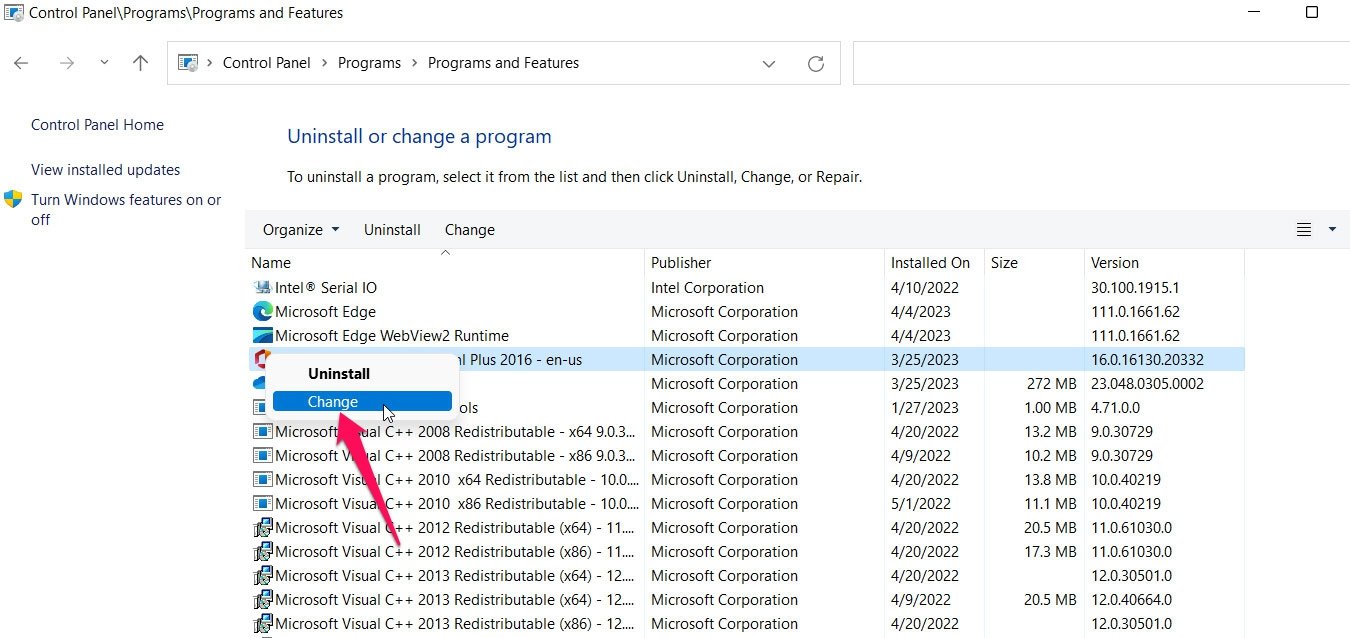Select Visual C++ 2012 Redistributable (x86) entry
The height and width of the screenshot is (638, 1350).
coord(456,552)
